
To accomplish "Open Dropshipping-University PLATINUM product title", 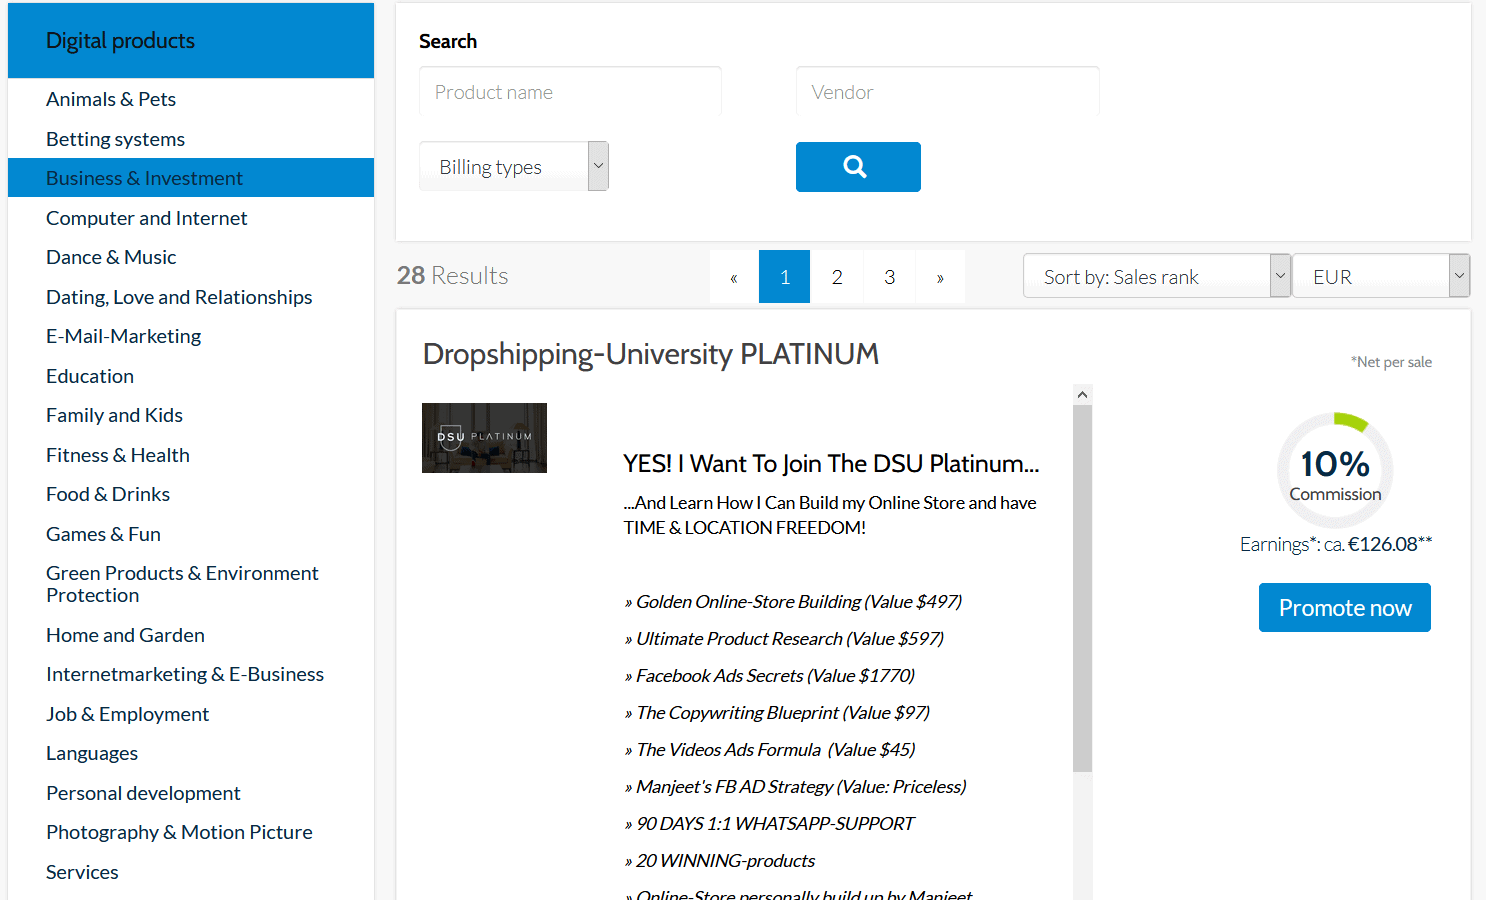I will pyautogui.click(x=651, y=354).
